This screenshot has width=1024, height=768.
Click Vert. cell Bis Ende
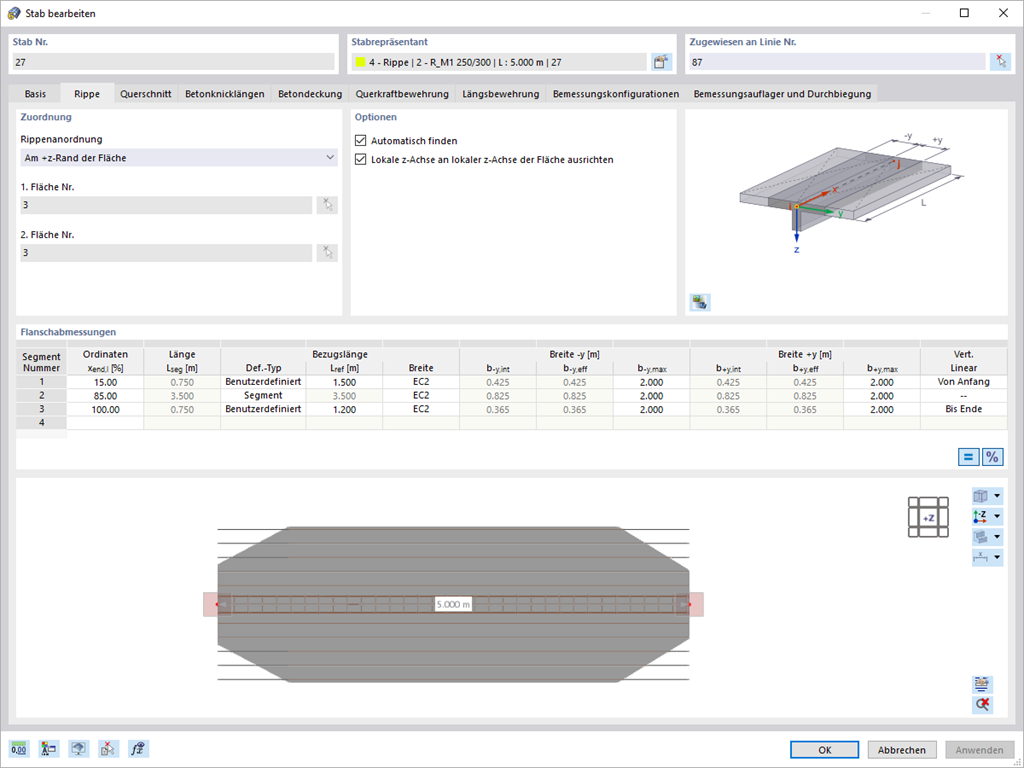[x=963, y=409]
